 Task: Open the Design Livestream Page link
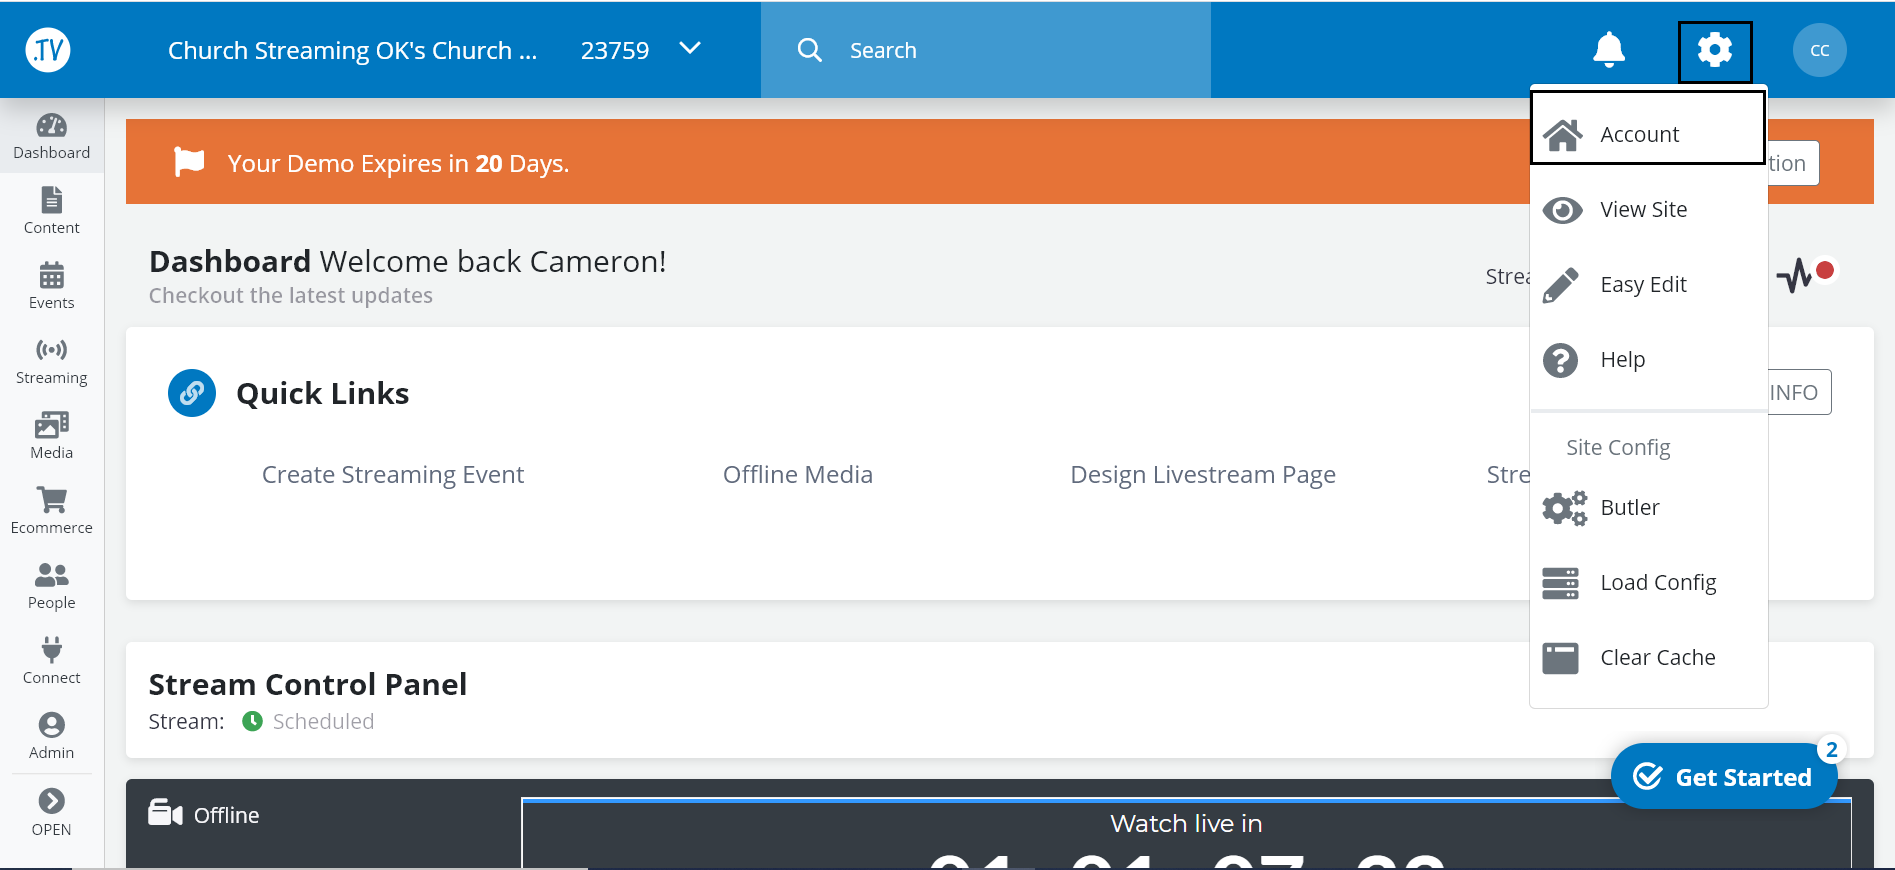[x=1202, y=475]
